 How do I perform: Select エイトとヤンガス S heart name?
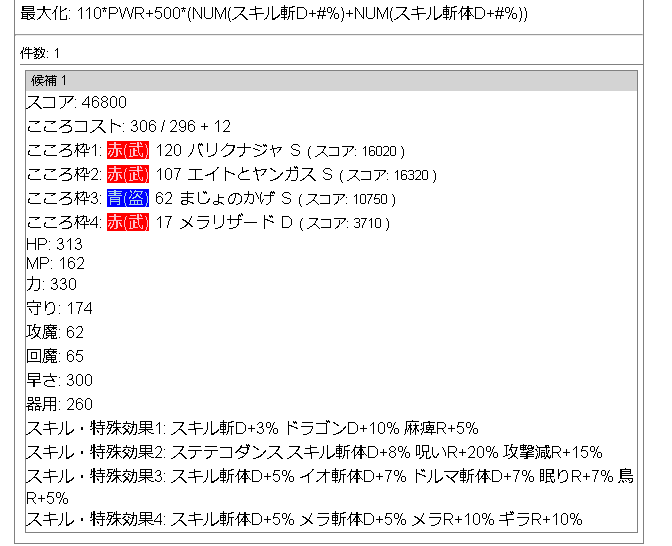click(x=260, y=174)
